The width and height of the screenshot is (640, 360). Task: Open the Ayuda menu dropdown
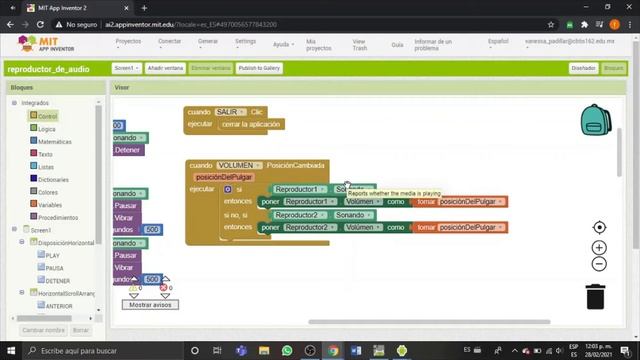(x=283, y=44)
